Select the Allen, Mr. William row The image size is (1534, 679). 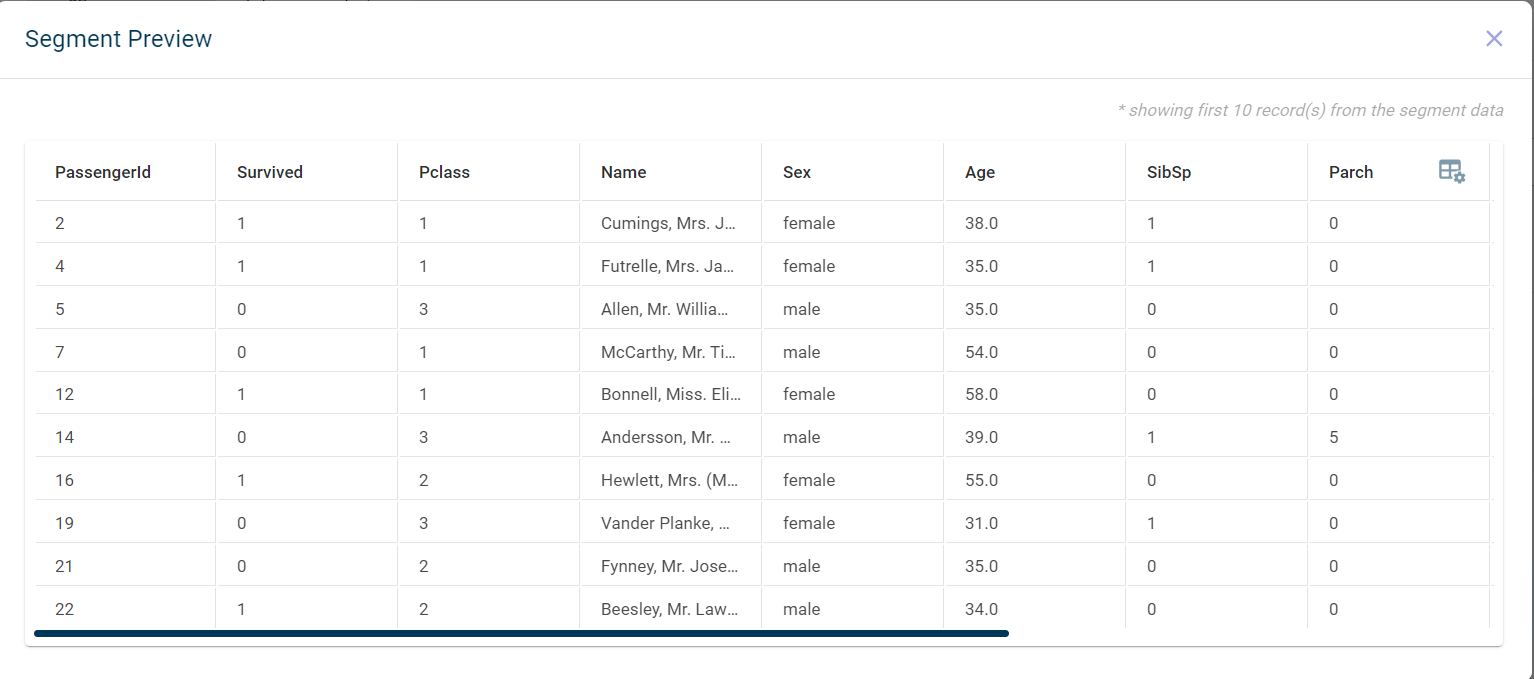[x=664, y=309]
